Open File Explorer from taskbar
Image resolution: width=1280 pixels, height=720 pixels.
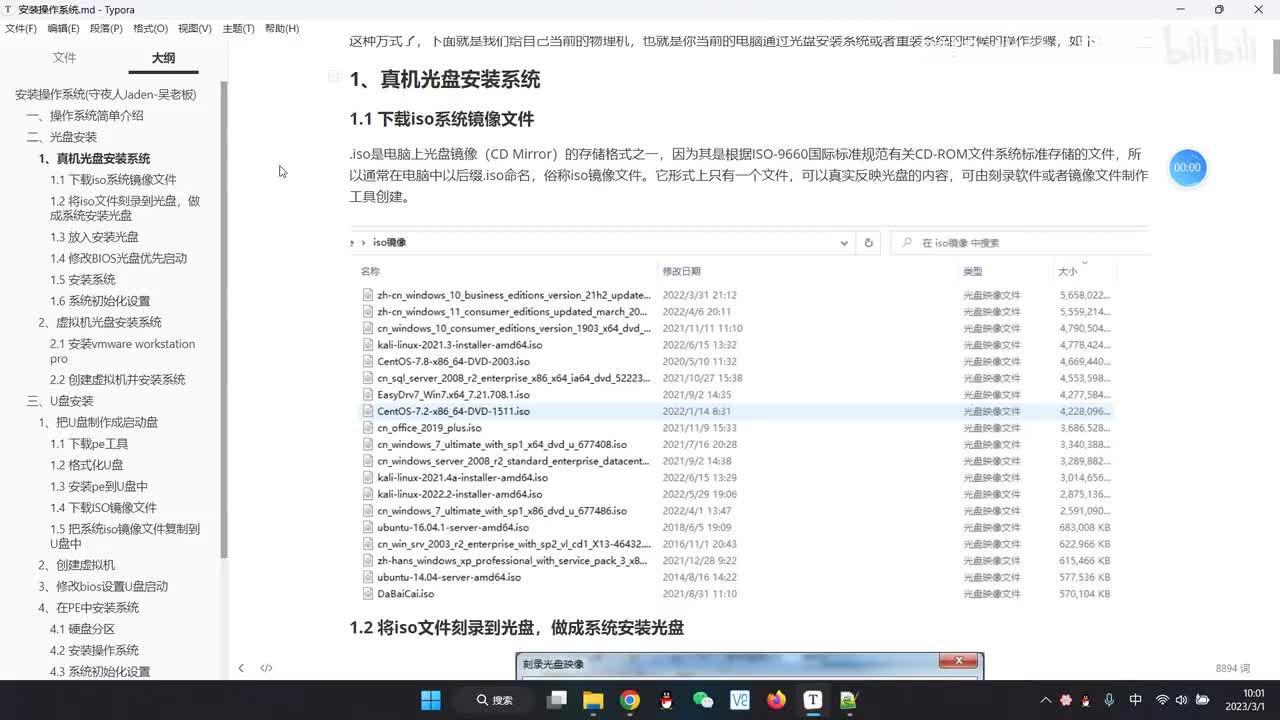(593, 700)
